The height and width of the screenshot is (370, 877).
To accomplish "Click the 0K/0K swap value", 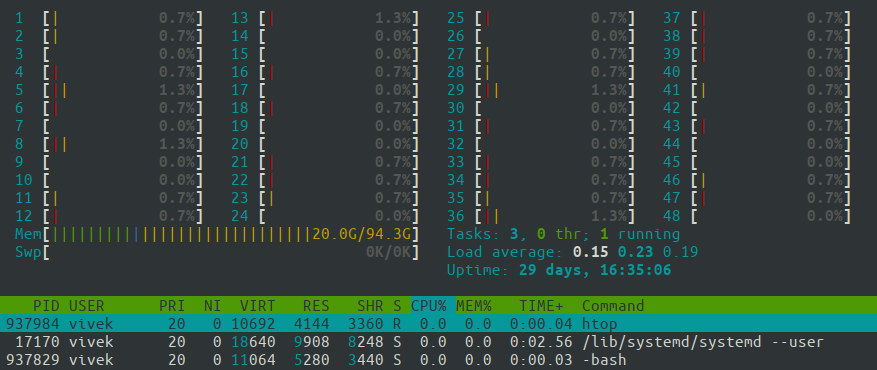I will click(x=388, y=252).
